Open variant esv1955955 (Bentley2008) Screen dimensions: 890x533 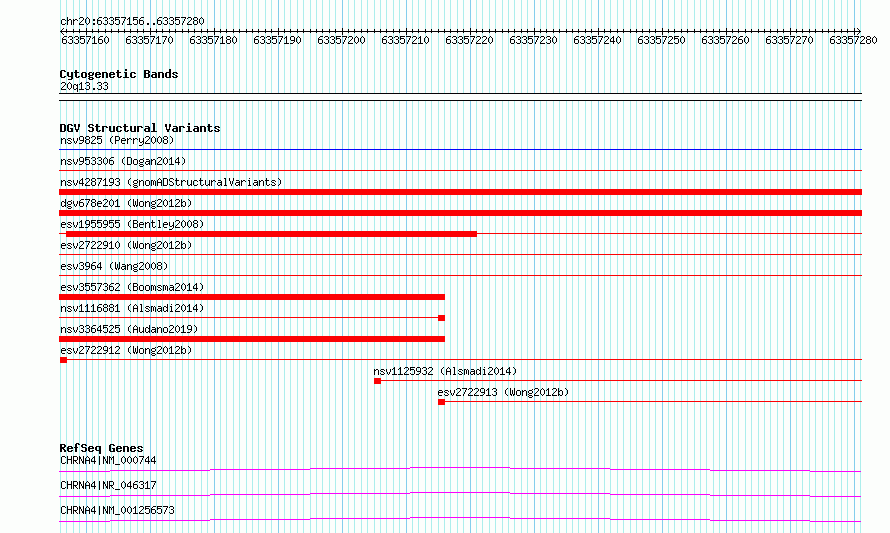point(132,224)
